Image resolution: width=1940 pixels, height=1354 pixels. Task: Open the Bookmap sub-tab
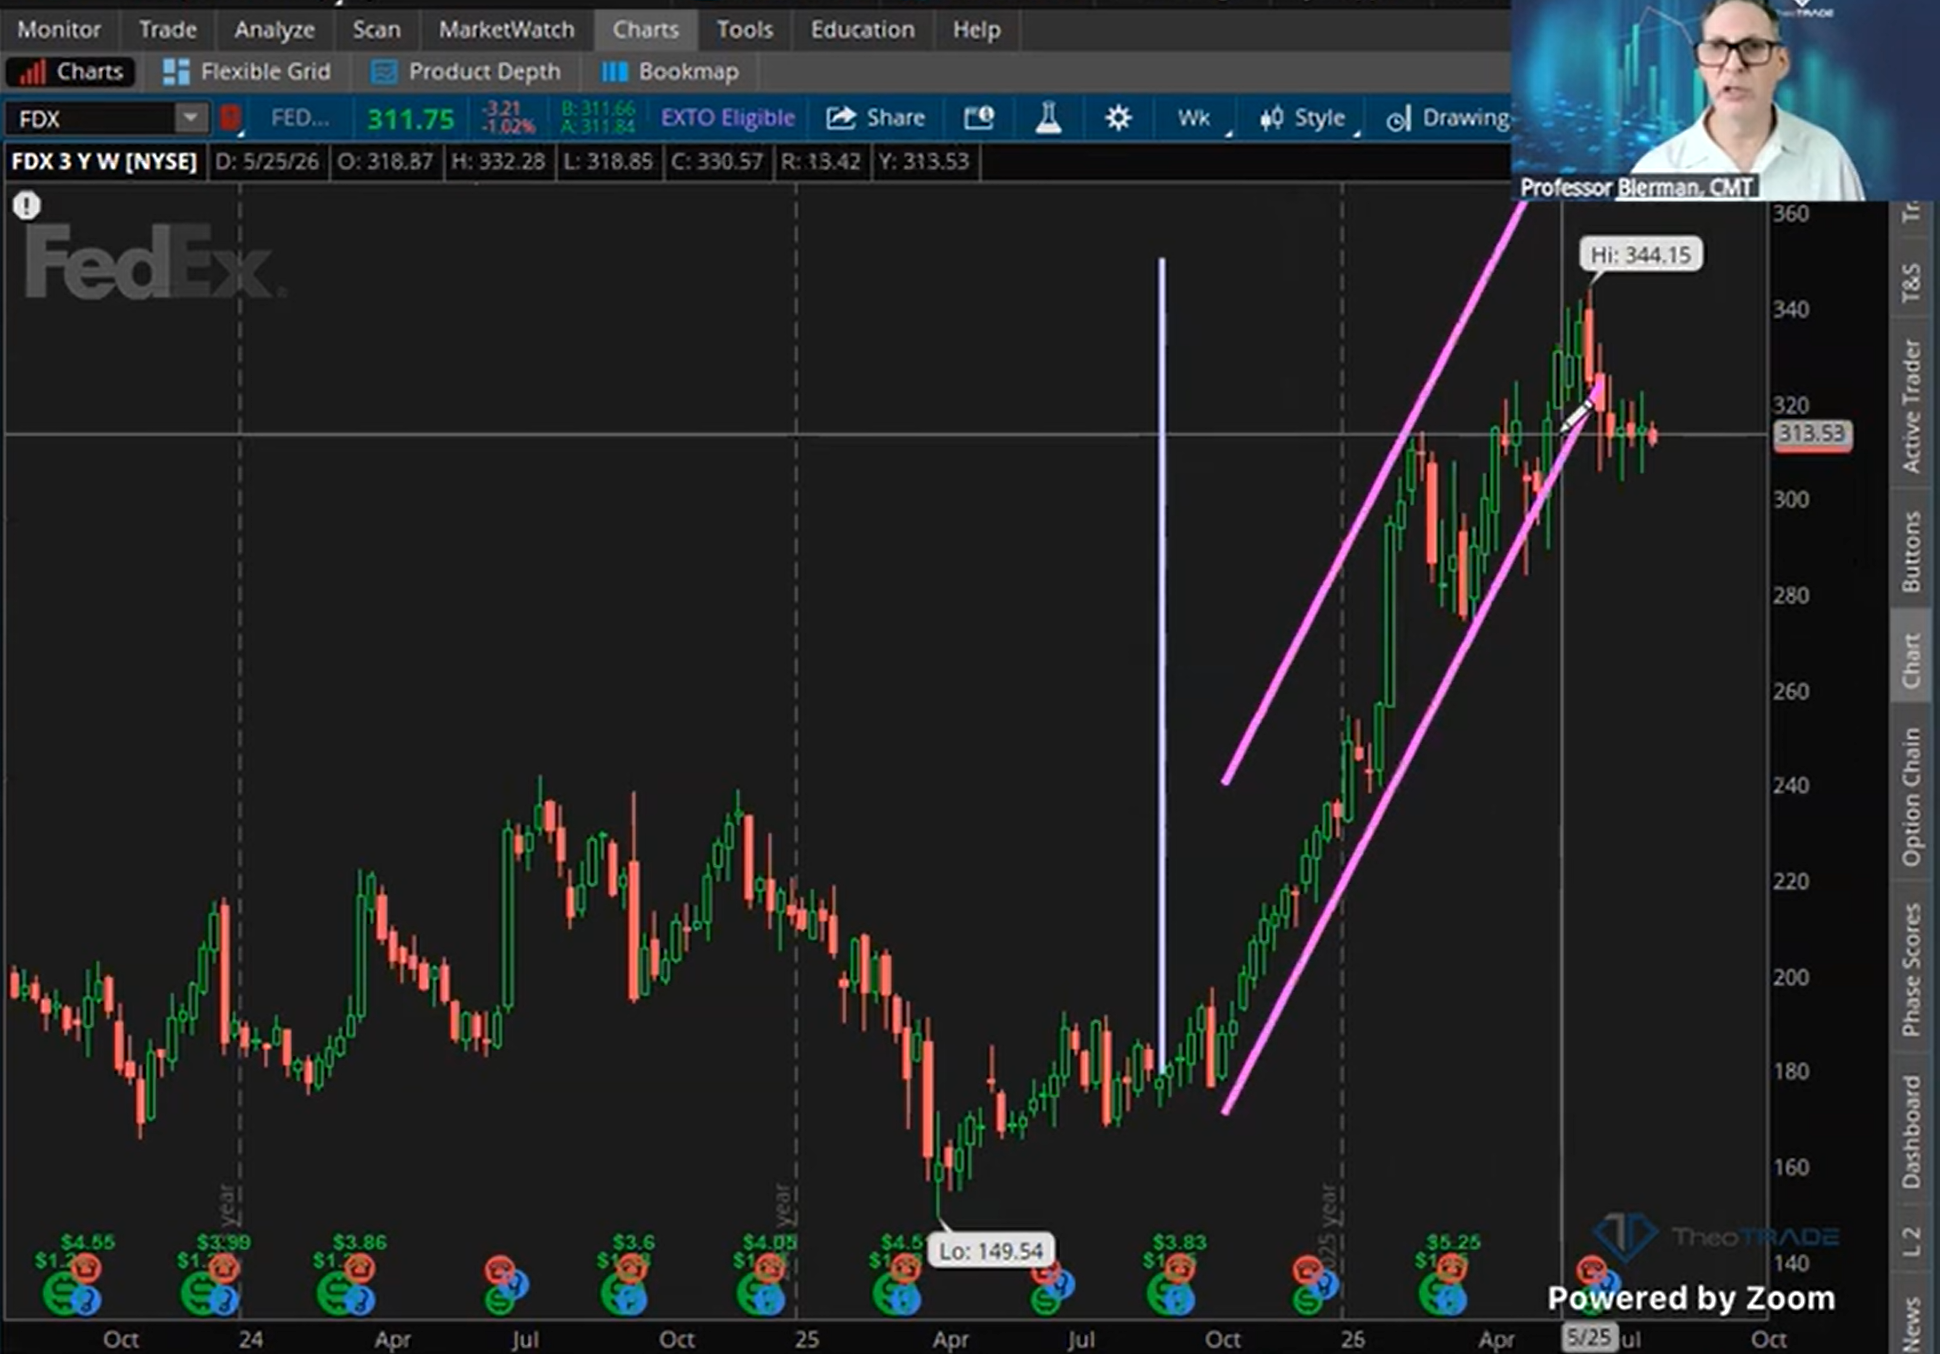(x=670, y=72)
